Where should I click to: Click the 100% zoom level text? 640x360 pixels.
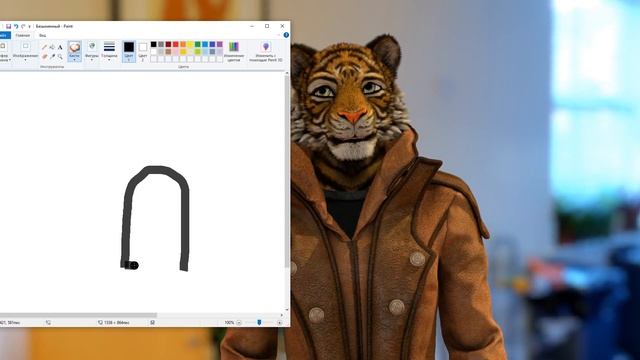click(x=229, y=322)
